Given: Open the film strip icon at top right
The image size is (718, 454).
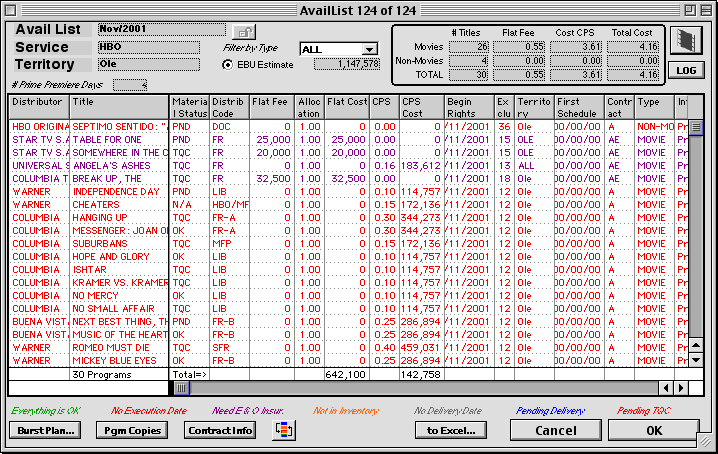Looking at the screenshot, I should pyautogui.click(x=686, y=41).
